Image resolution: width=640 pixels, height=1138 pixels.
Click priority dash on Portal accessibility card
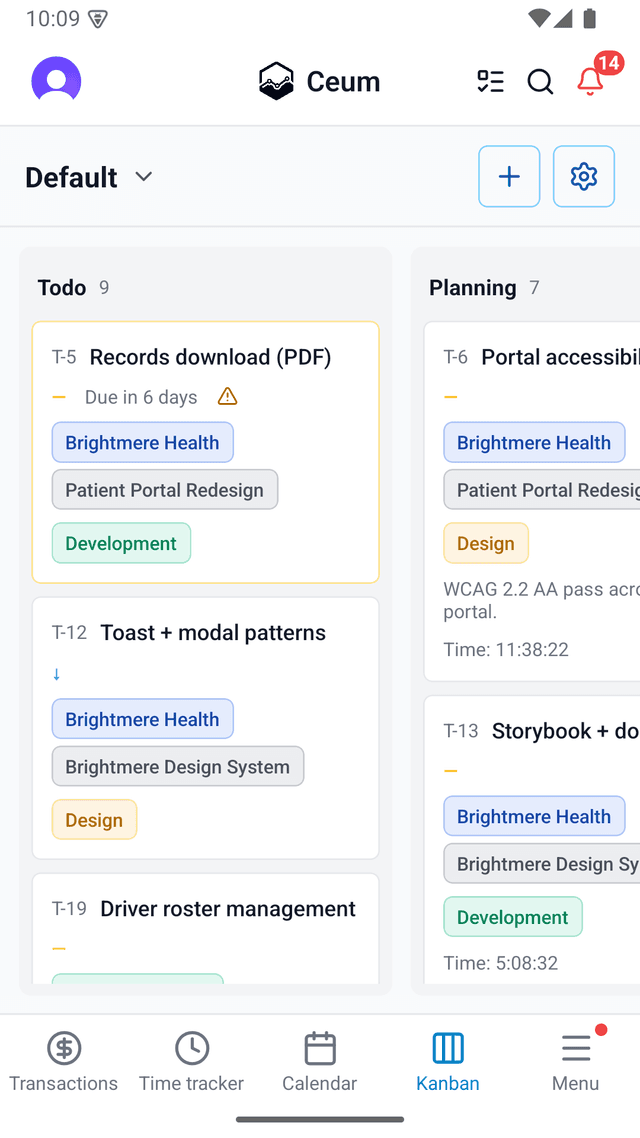(451, 397)
